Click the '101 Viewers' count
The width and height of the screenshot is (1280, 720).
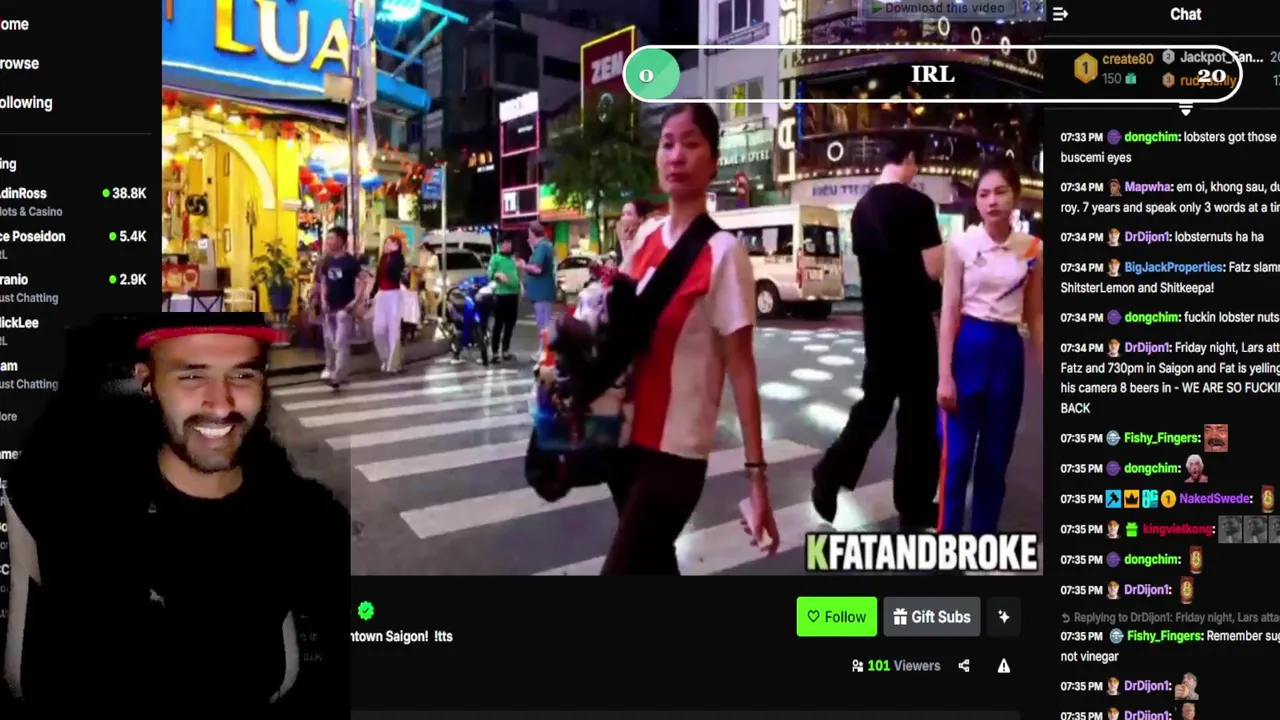coord(903,666)
